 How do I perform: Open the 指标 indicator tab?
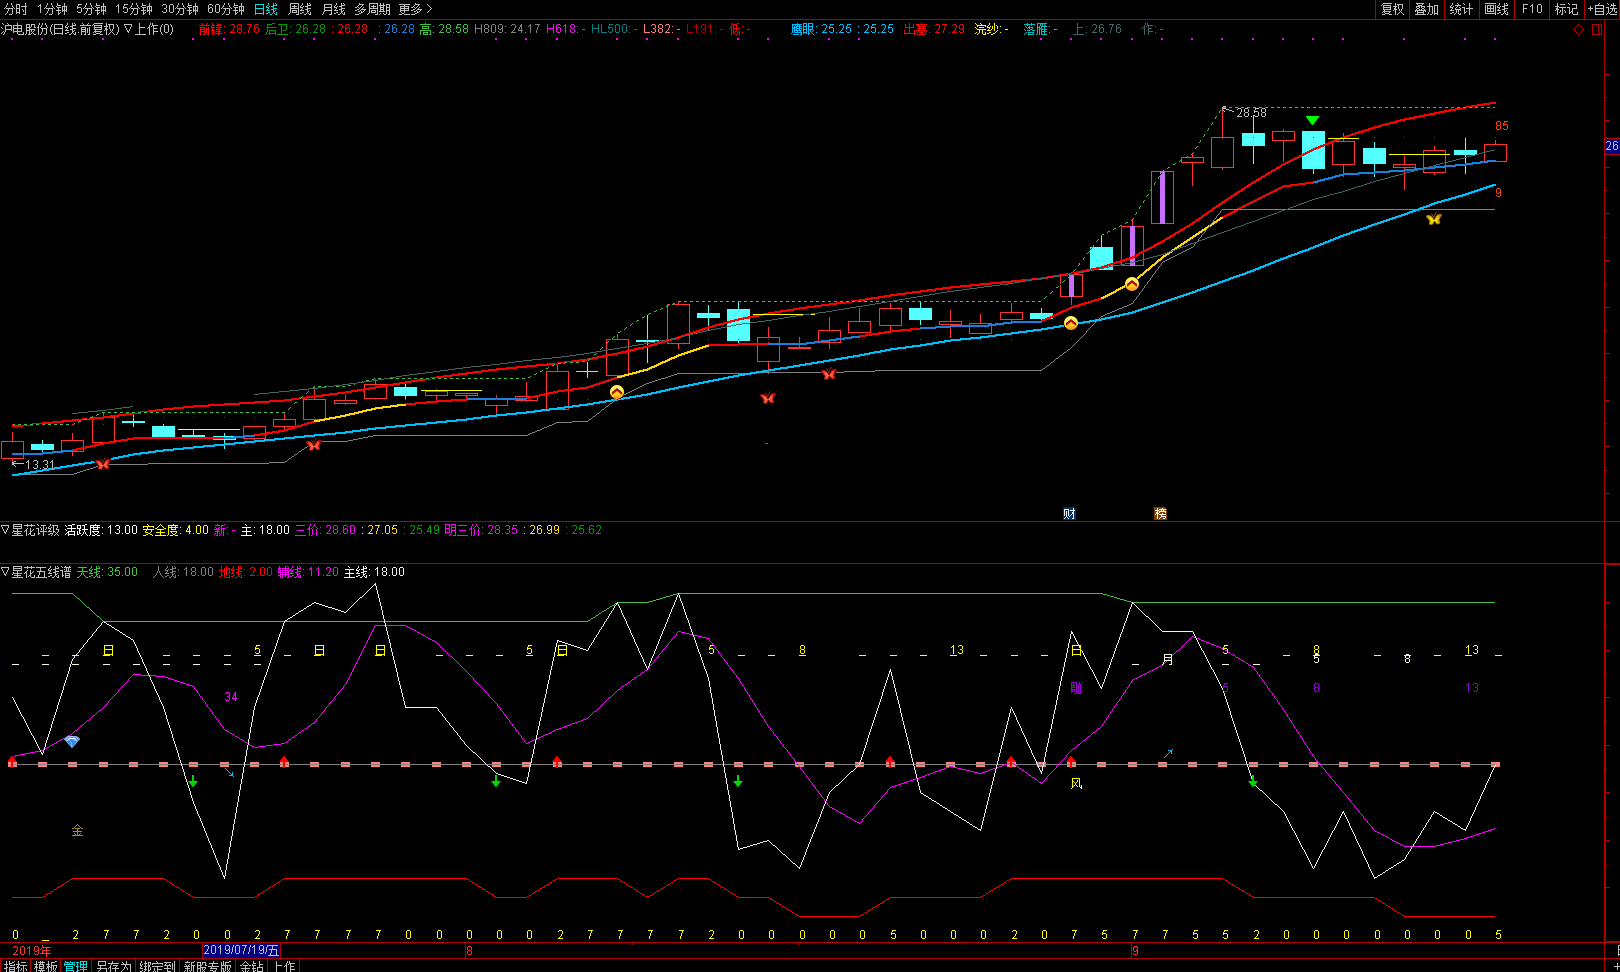pos(15,966)
